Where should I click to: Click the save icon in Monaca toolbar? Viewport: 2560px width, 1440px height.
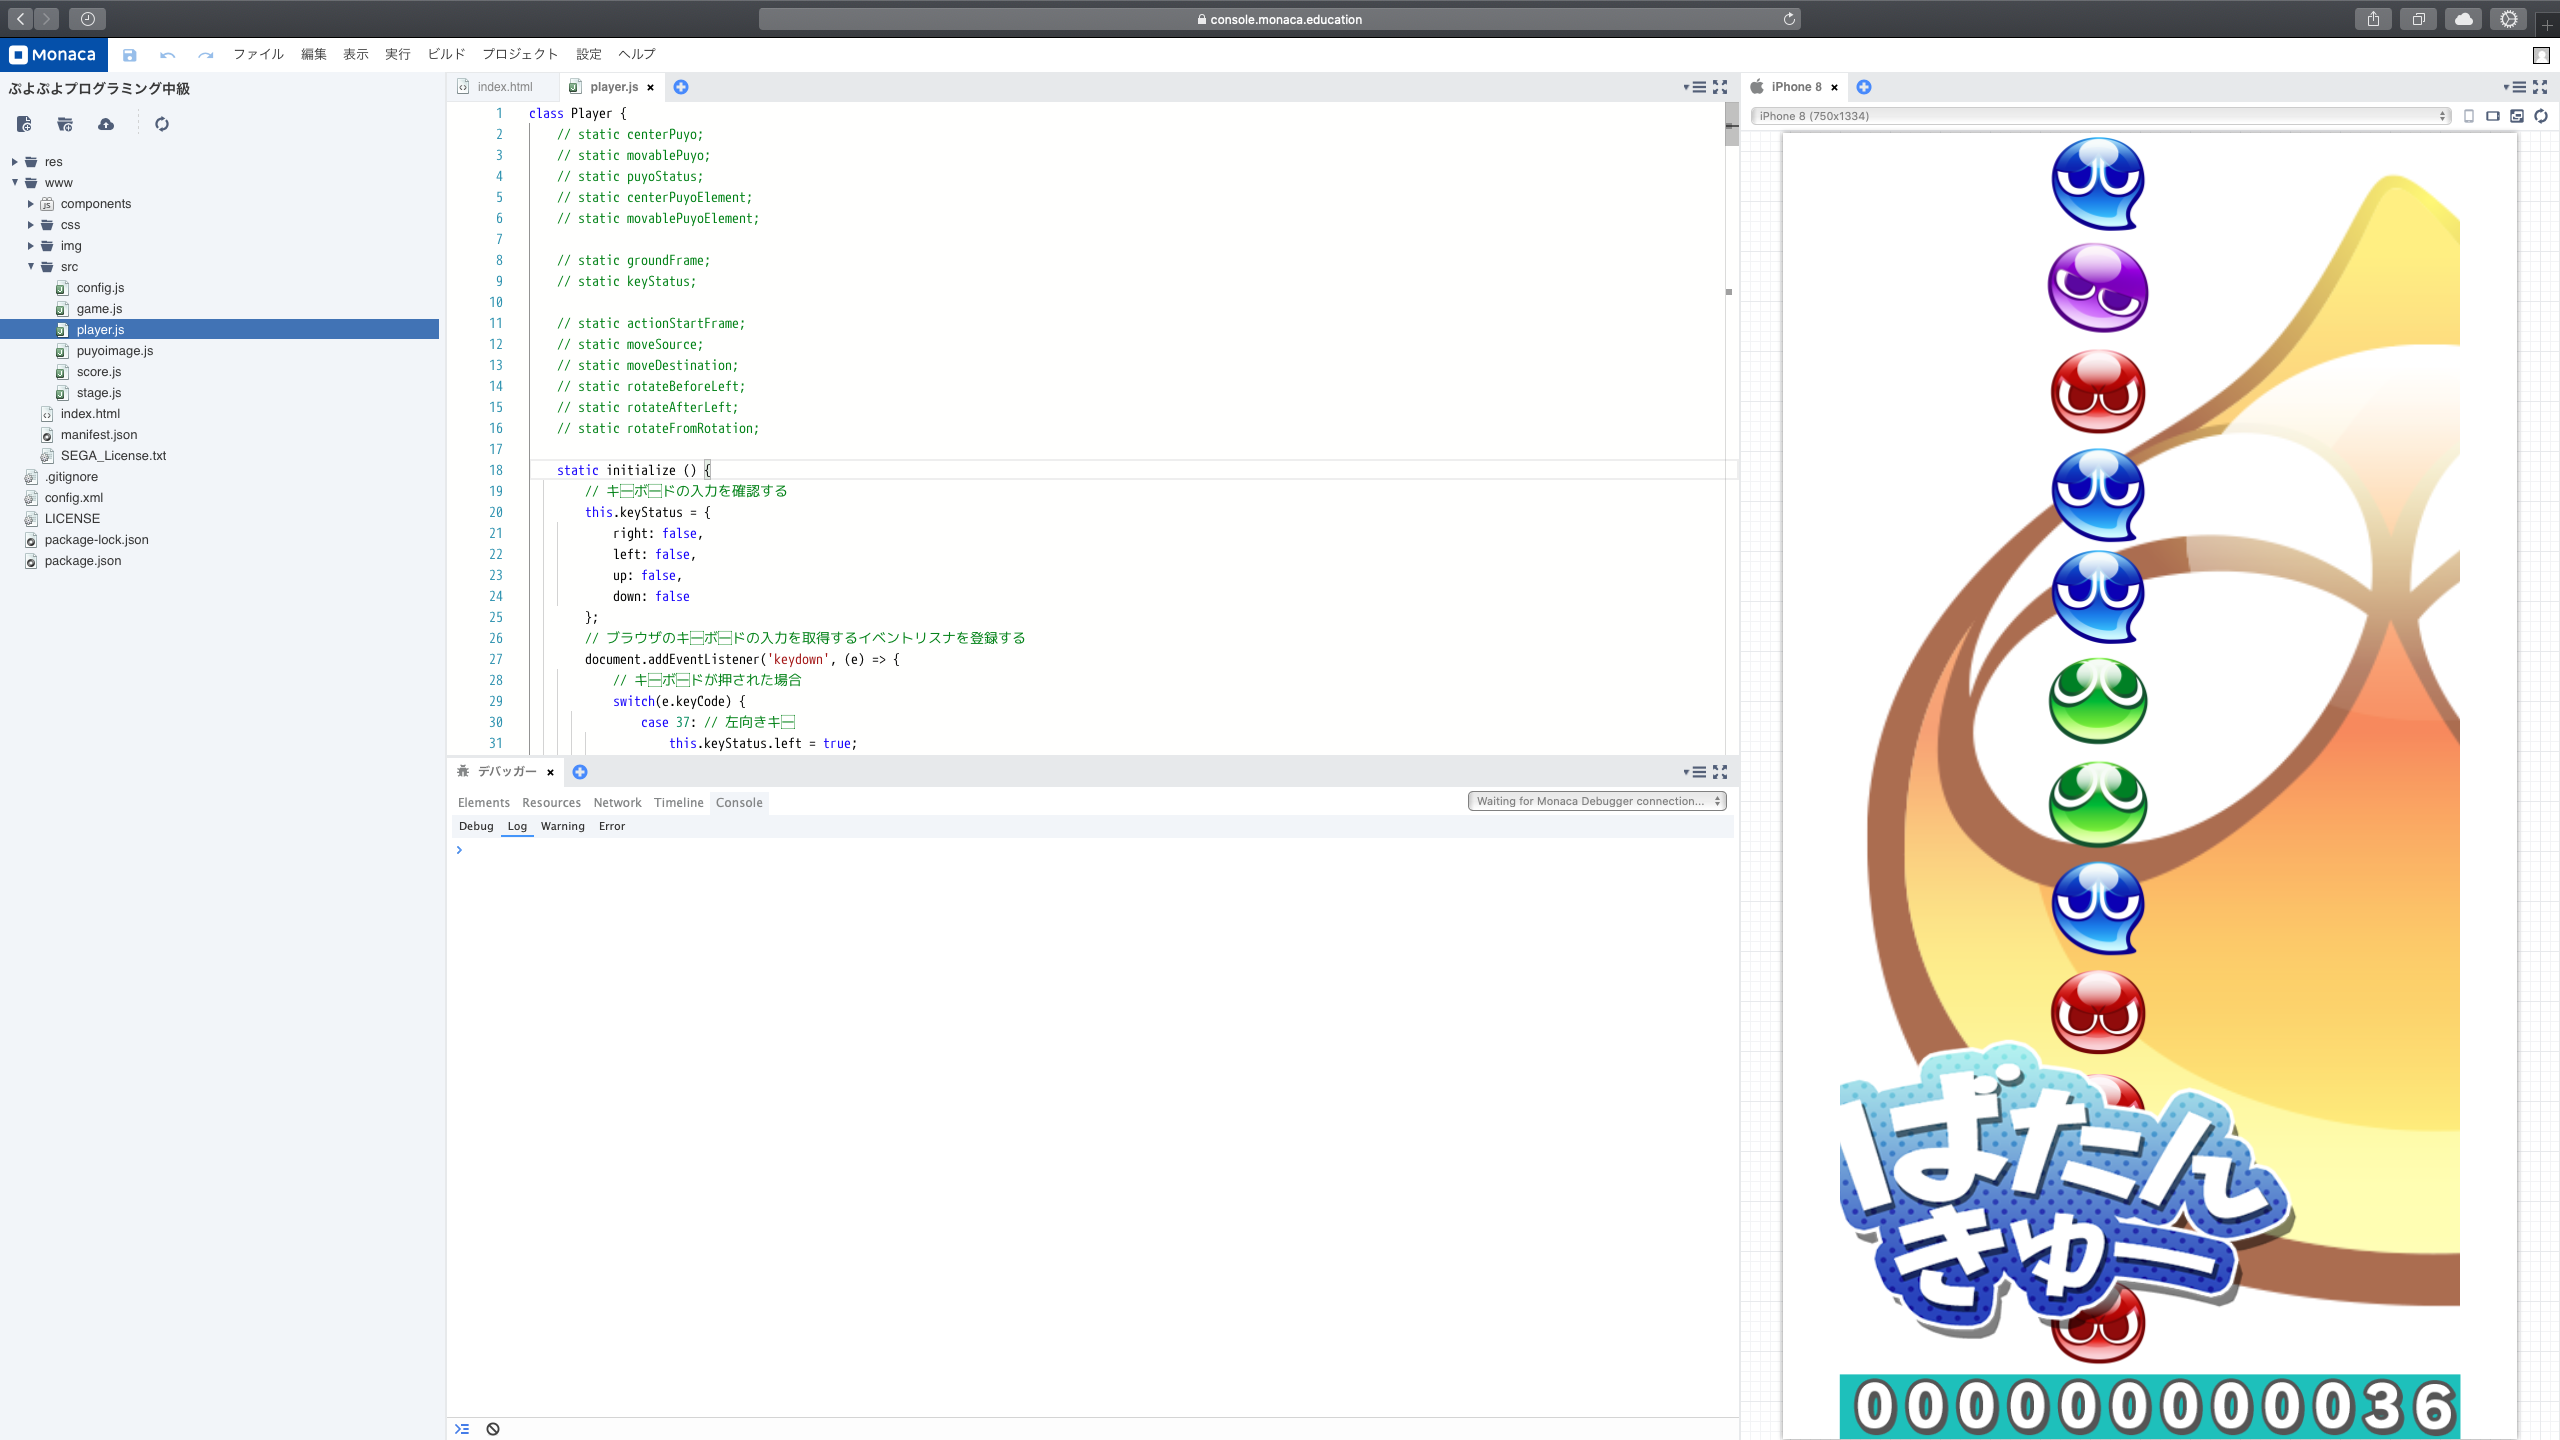pos(129,55)
